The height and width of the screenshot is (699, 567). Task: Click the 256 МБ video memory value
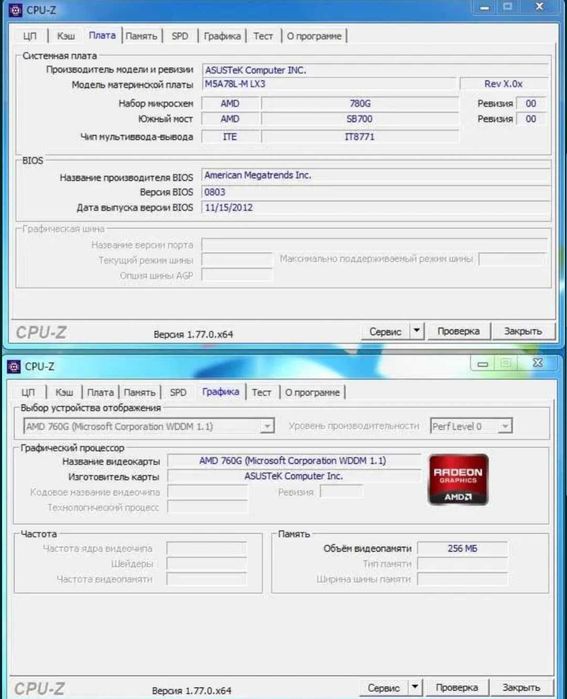(x=462, y=548)
